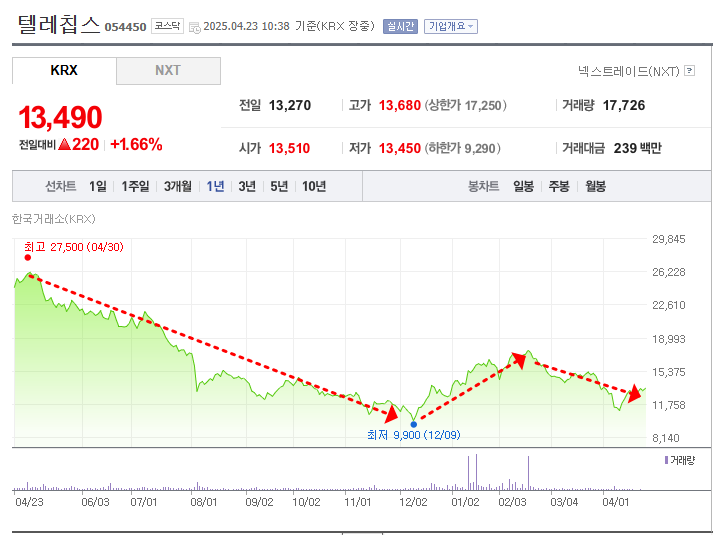Switch to the 일봉 daily candle chart
The image size is (713, 535).
(523, 186)
